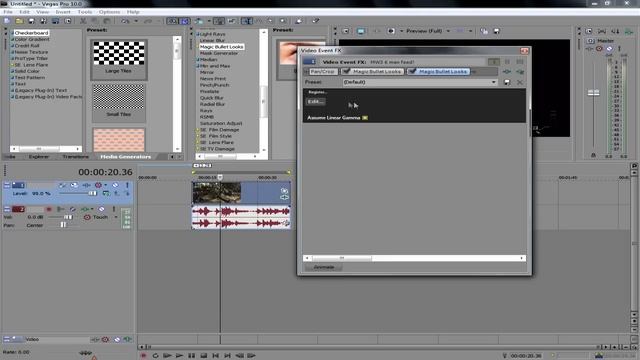This screenshot has height=360, width=640.
Task: Toggle the Auto Ripple toolbar icon
Action: [x=200, y=21]
